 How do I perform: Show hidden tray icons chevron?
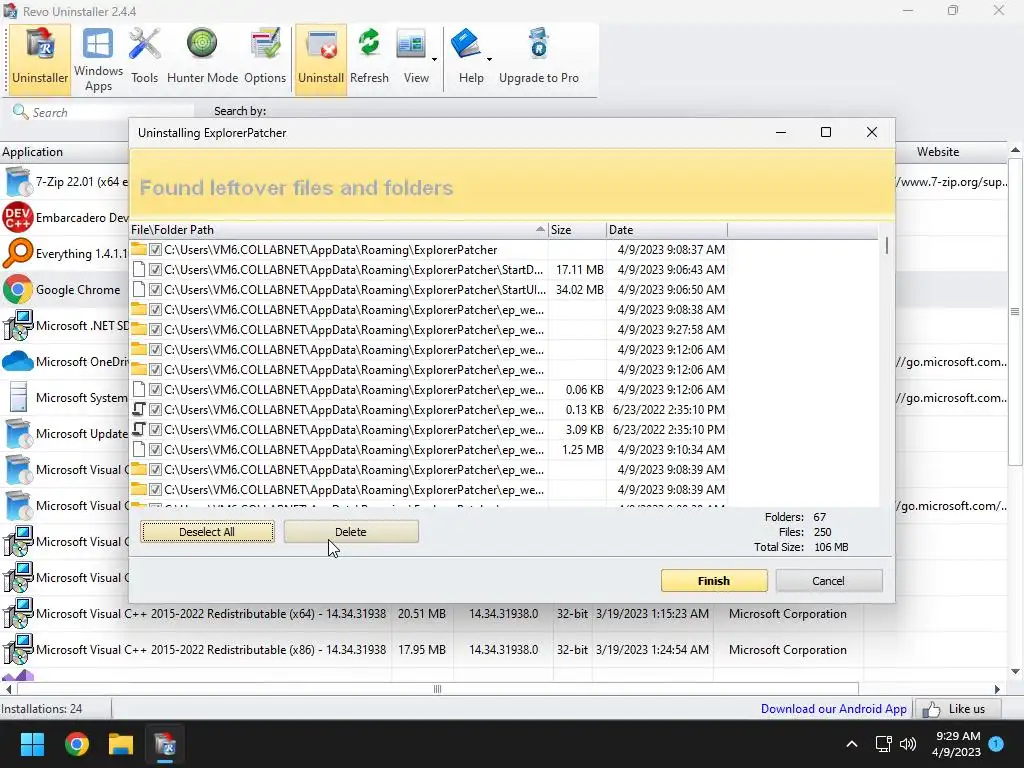tap(852, 744)
